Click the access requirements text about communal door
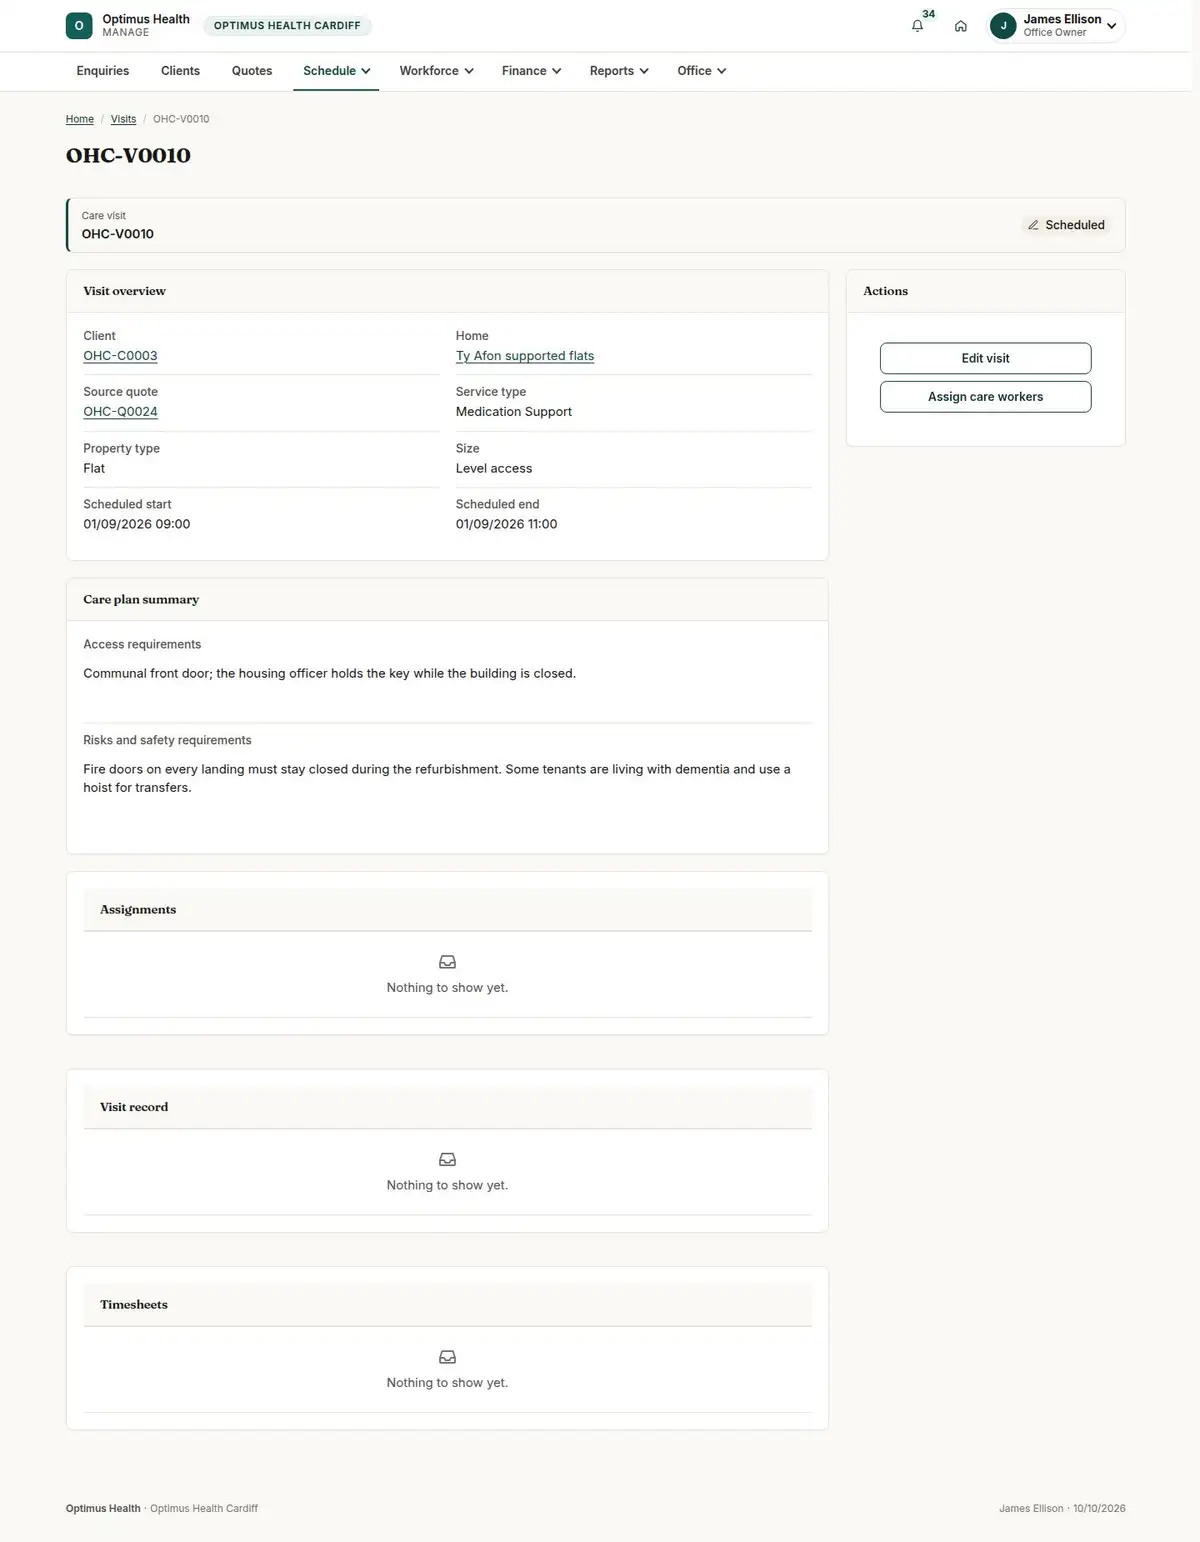The height and width of the screenshot is (1542, 1200). [330, 673]
